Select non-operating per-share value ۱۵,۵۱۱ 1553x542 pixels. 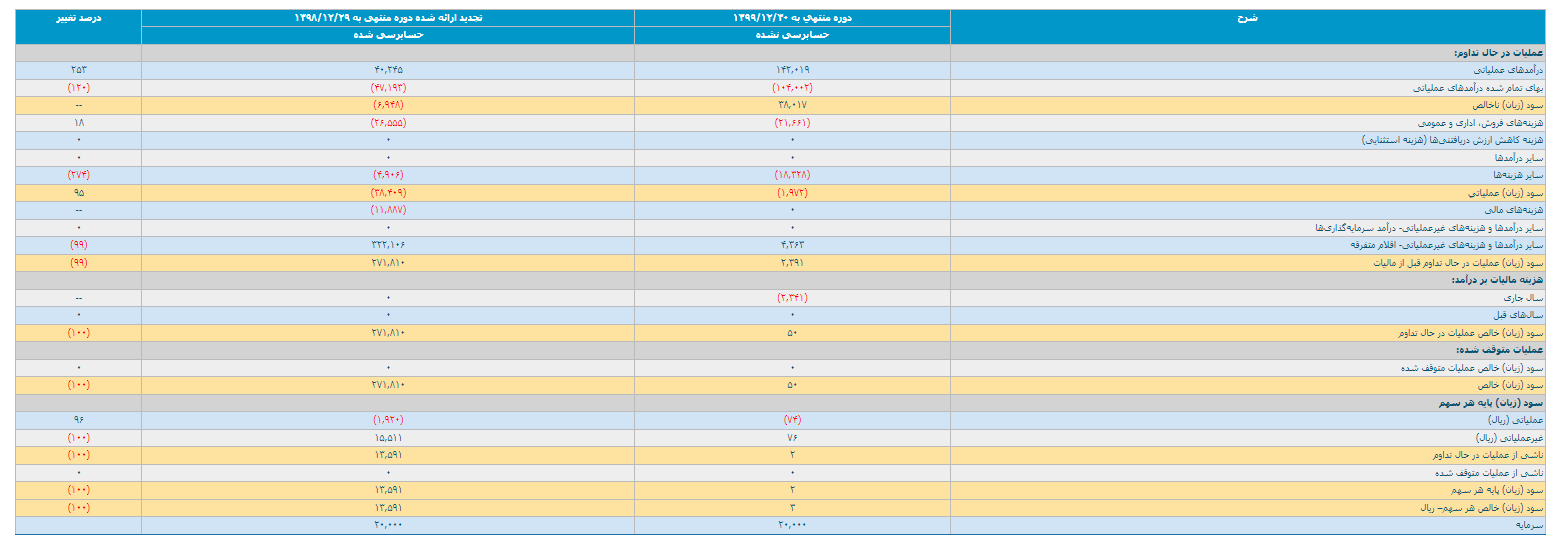pyautogui.click(x=388, y=438)
